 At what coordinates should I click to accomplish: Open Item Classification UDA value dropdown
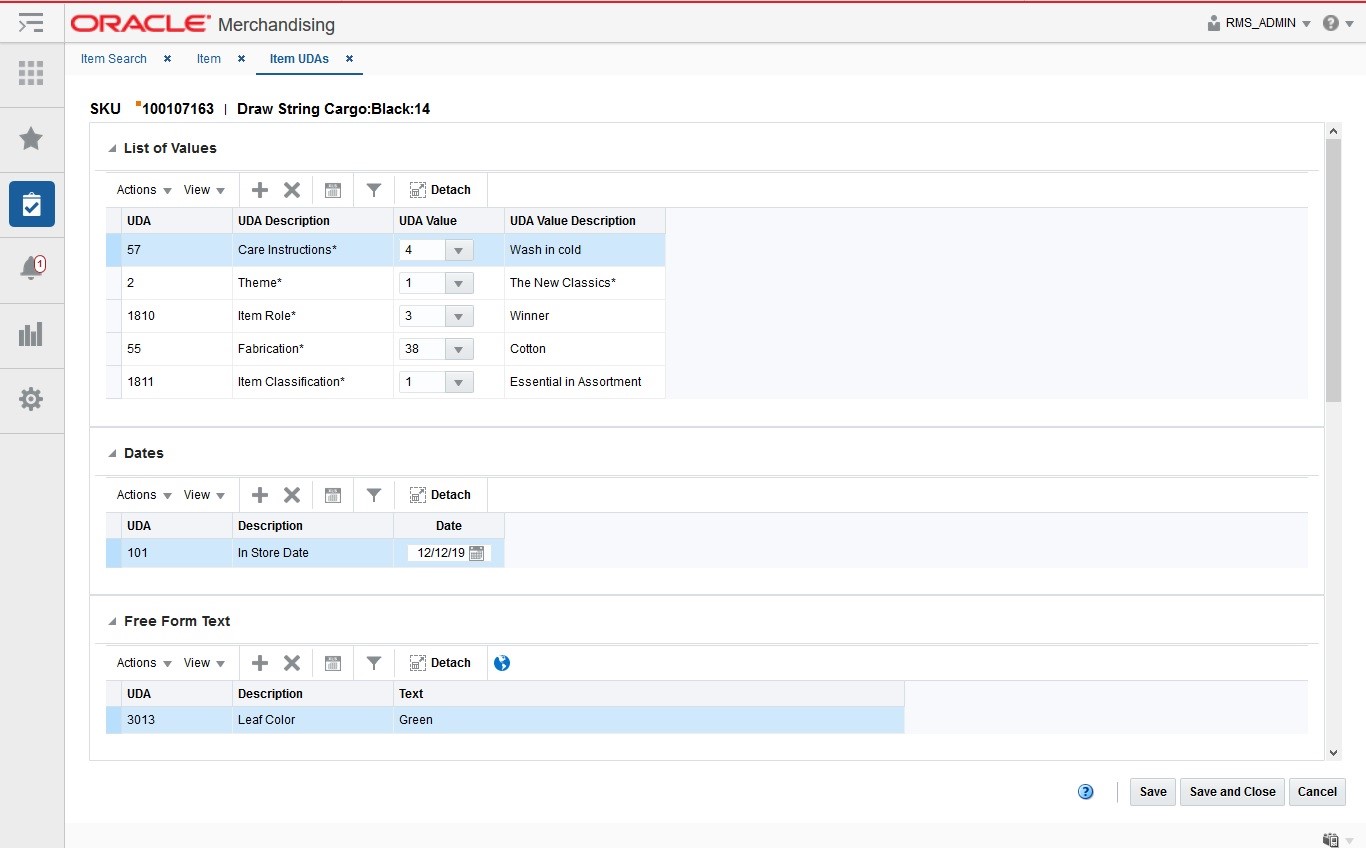pyautogui.click(x=459, y=382)
